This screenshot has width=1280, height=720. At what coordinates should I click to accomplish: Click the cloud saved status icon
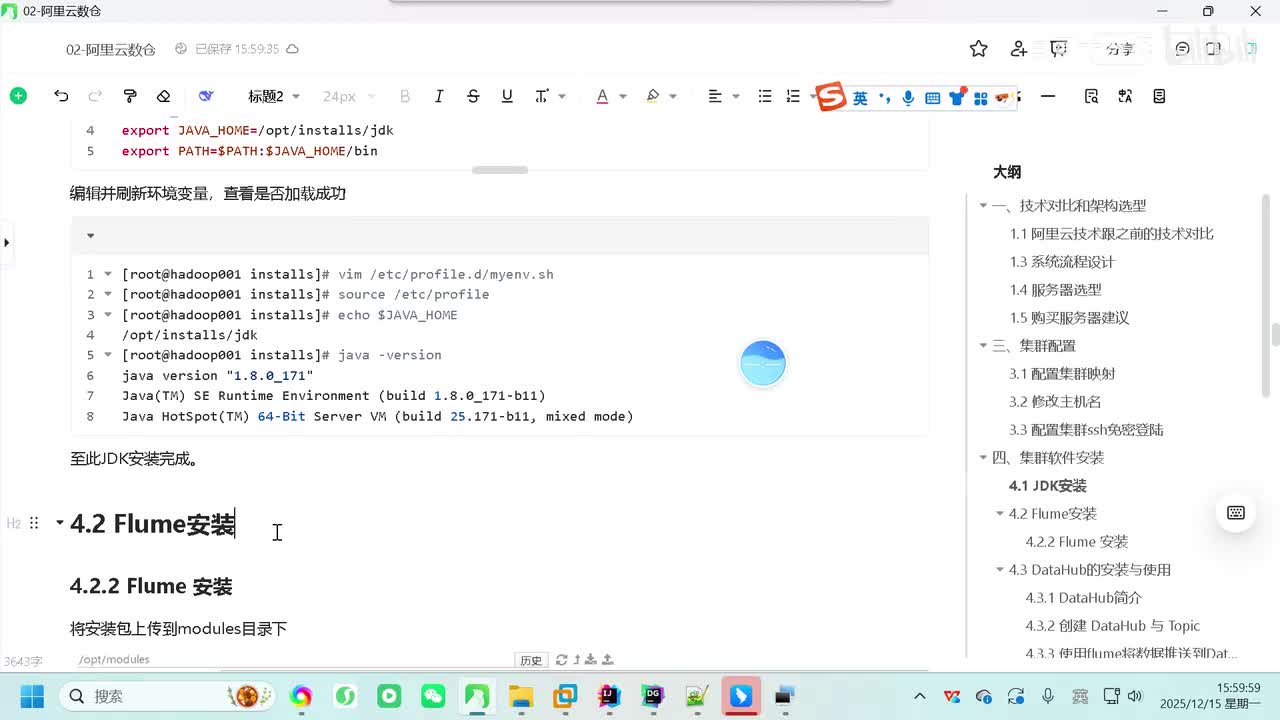(293, 49)
